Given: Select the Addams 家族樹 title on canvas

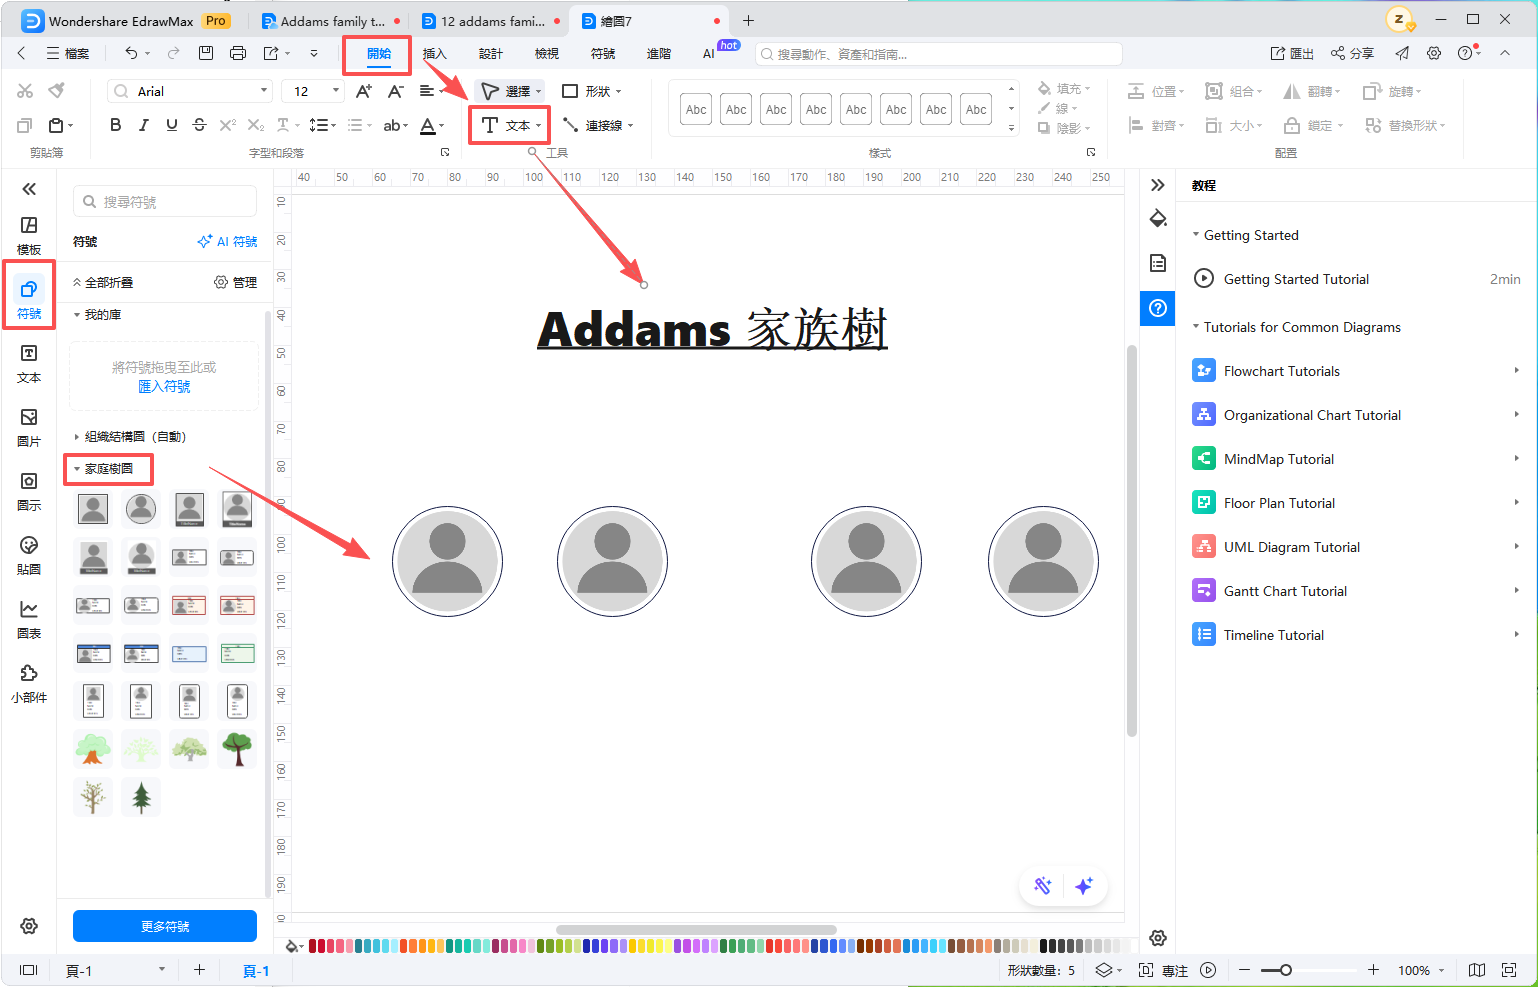Looking at the screenshot, I should (712, 329).
